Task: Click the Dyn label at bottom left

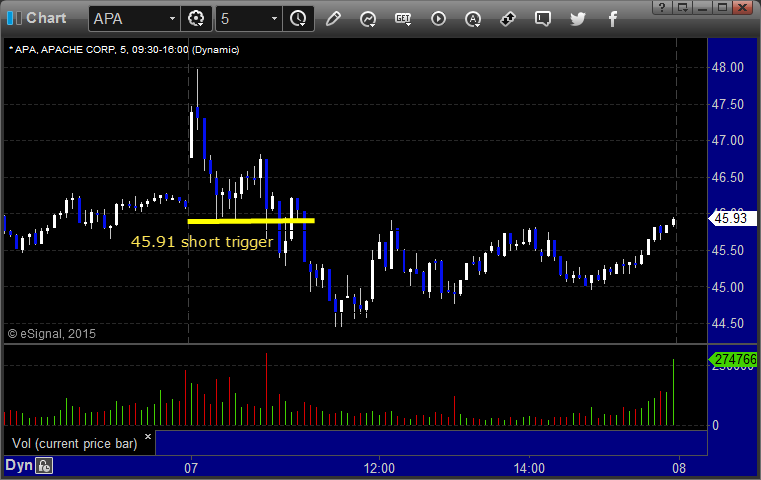Action: click(x=19, y=465)
